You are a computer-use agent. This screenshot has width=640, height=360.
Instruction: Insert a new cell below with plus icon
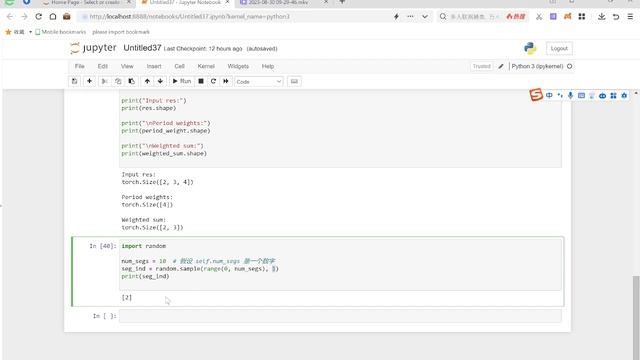pos(89,81)
